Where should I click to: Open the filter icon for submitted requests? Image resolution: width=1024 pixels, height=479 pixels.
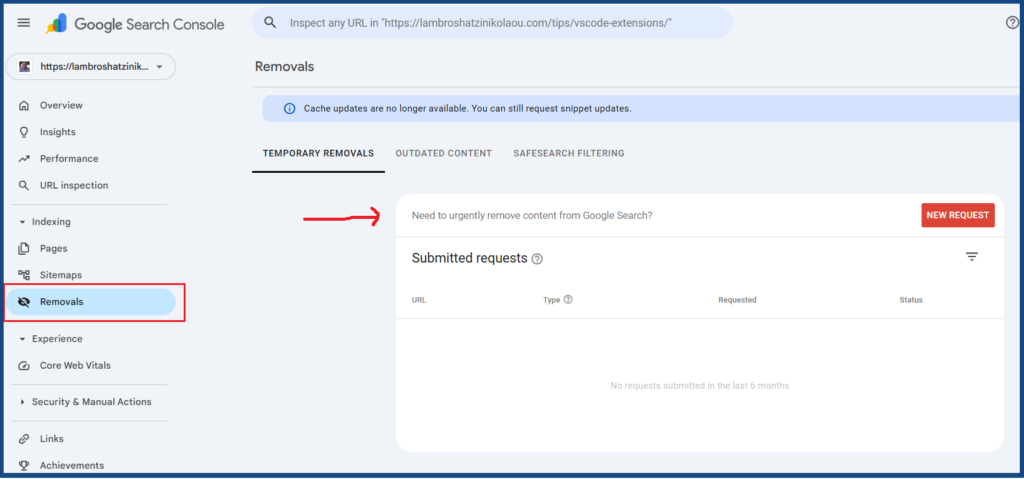pos(972,257)
